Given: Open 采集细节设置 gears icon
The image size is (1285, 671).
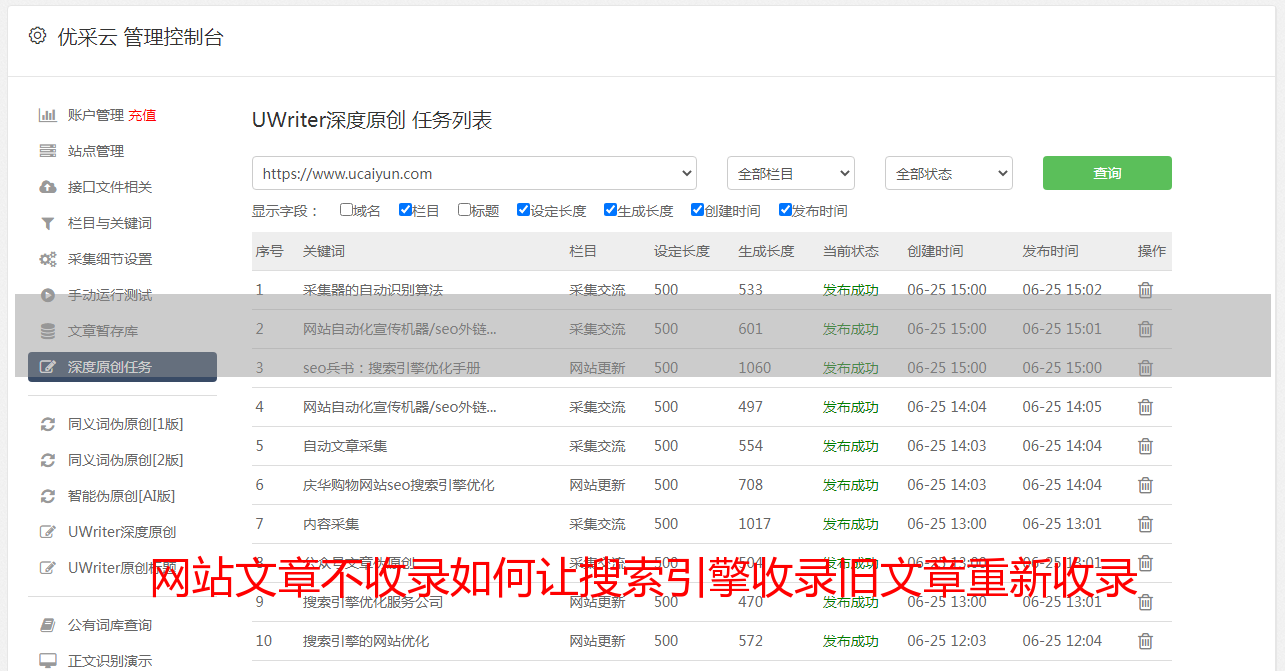Looking at the screenshot, I should pyautogui.click(x=47, y=259).
